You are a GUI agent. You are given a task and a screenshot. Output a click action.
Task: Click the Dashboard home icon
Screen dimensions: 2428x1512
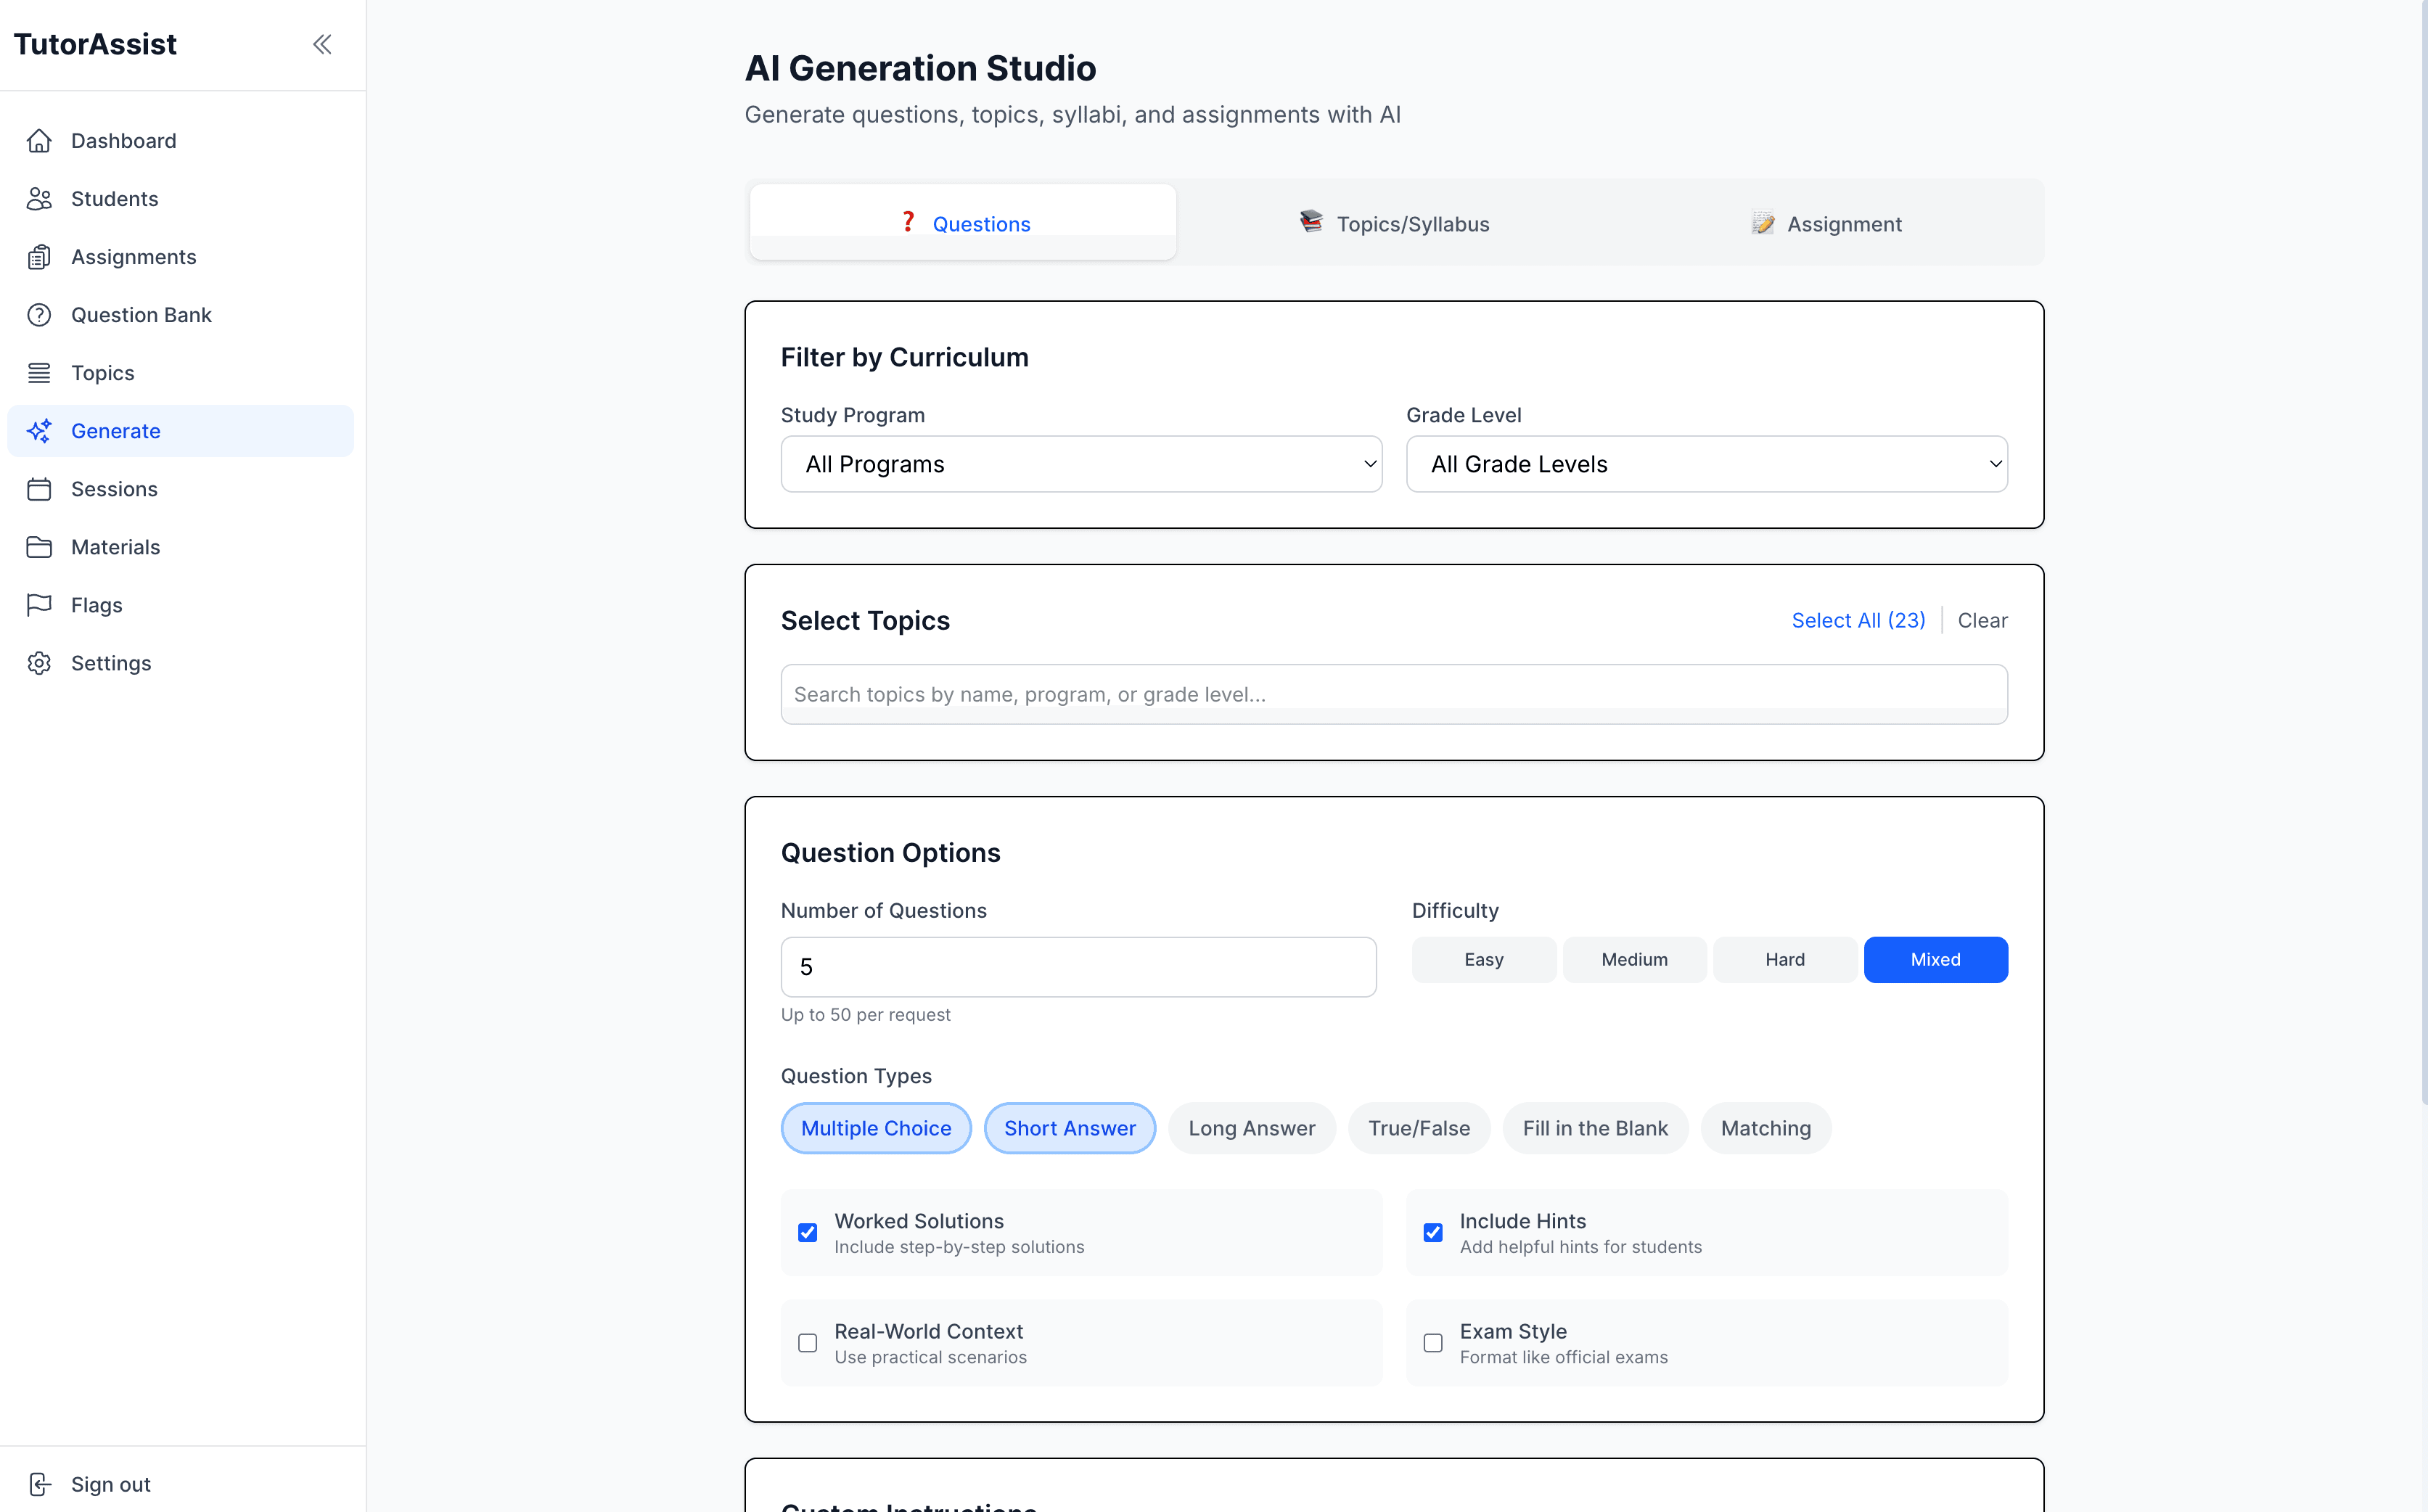click(x=39, y=141)
